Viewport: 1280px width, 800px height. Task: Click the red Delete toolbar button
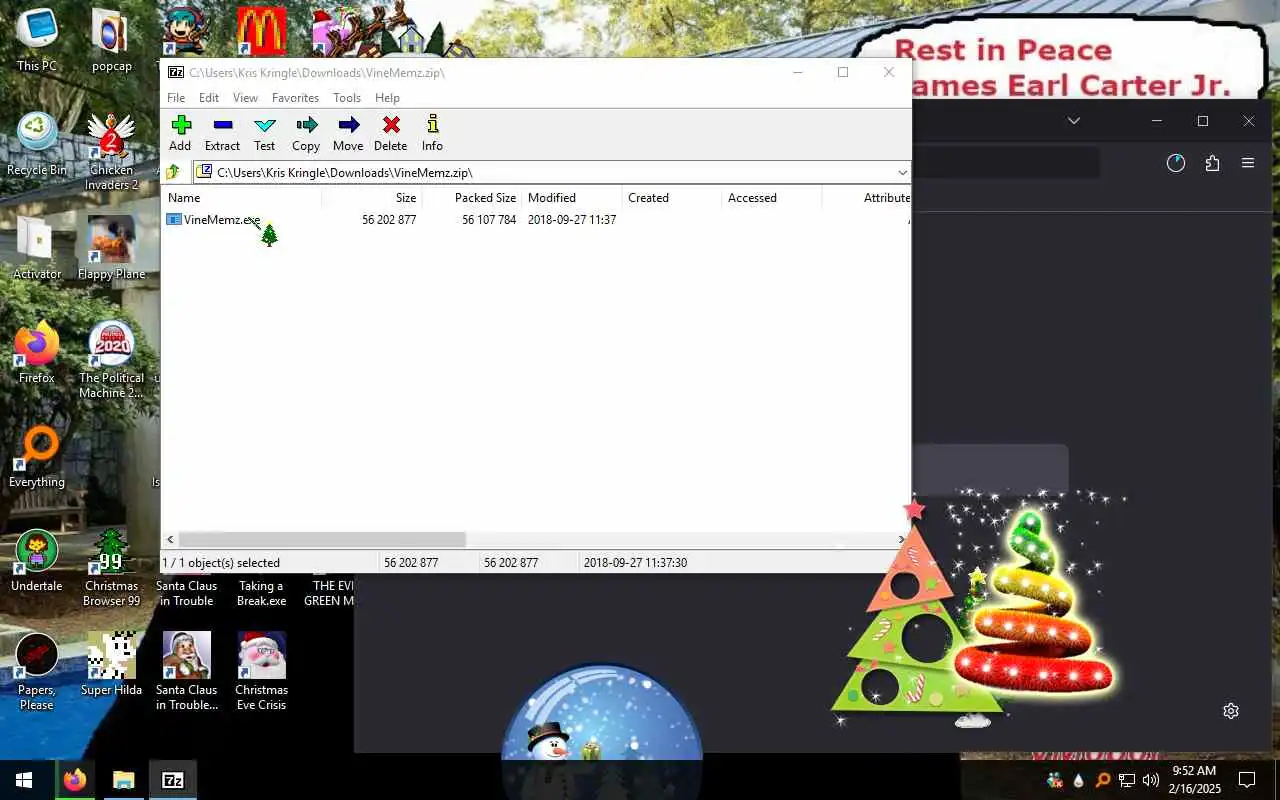390,132
